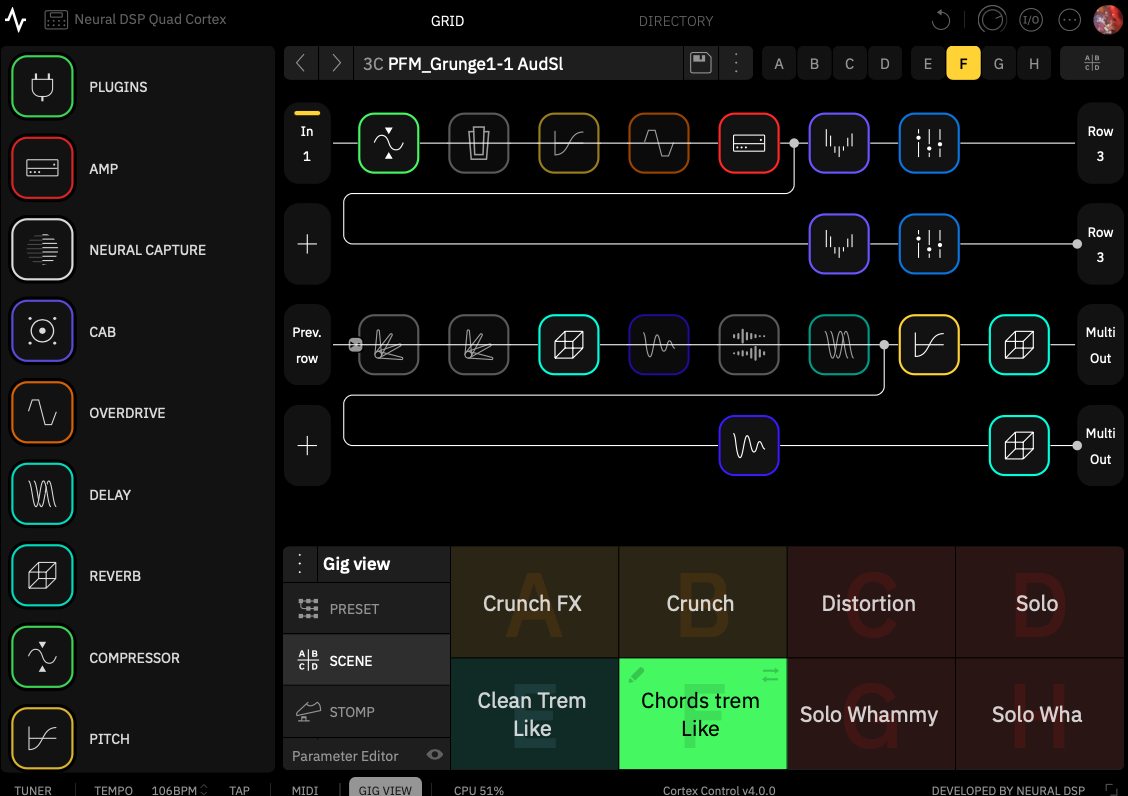Open the I/O settings icon

(x=1031, y=20)
